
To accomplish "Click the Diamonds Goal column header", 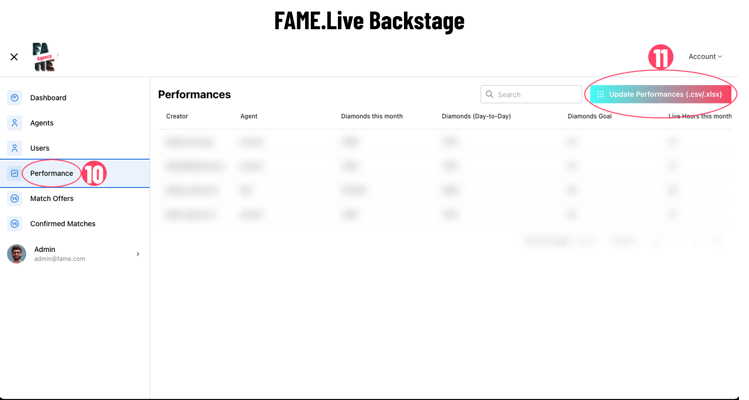I will click(x=589, y=116).
